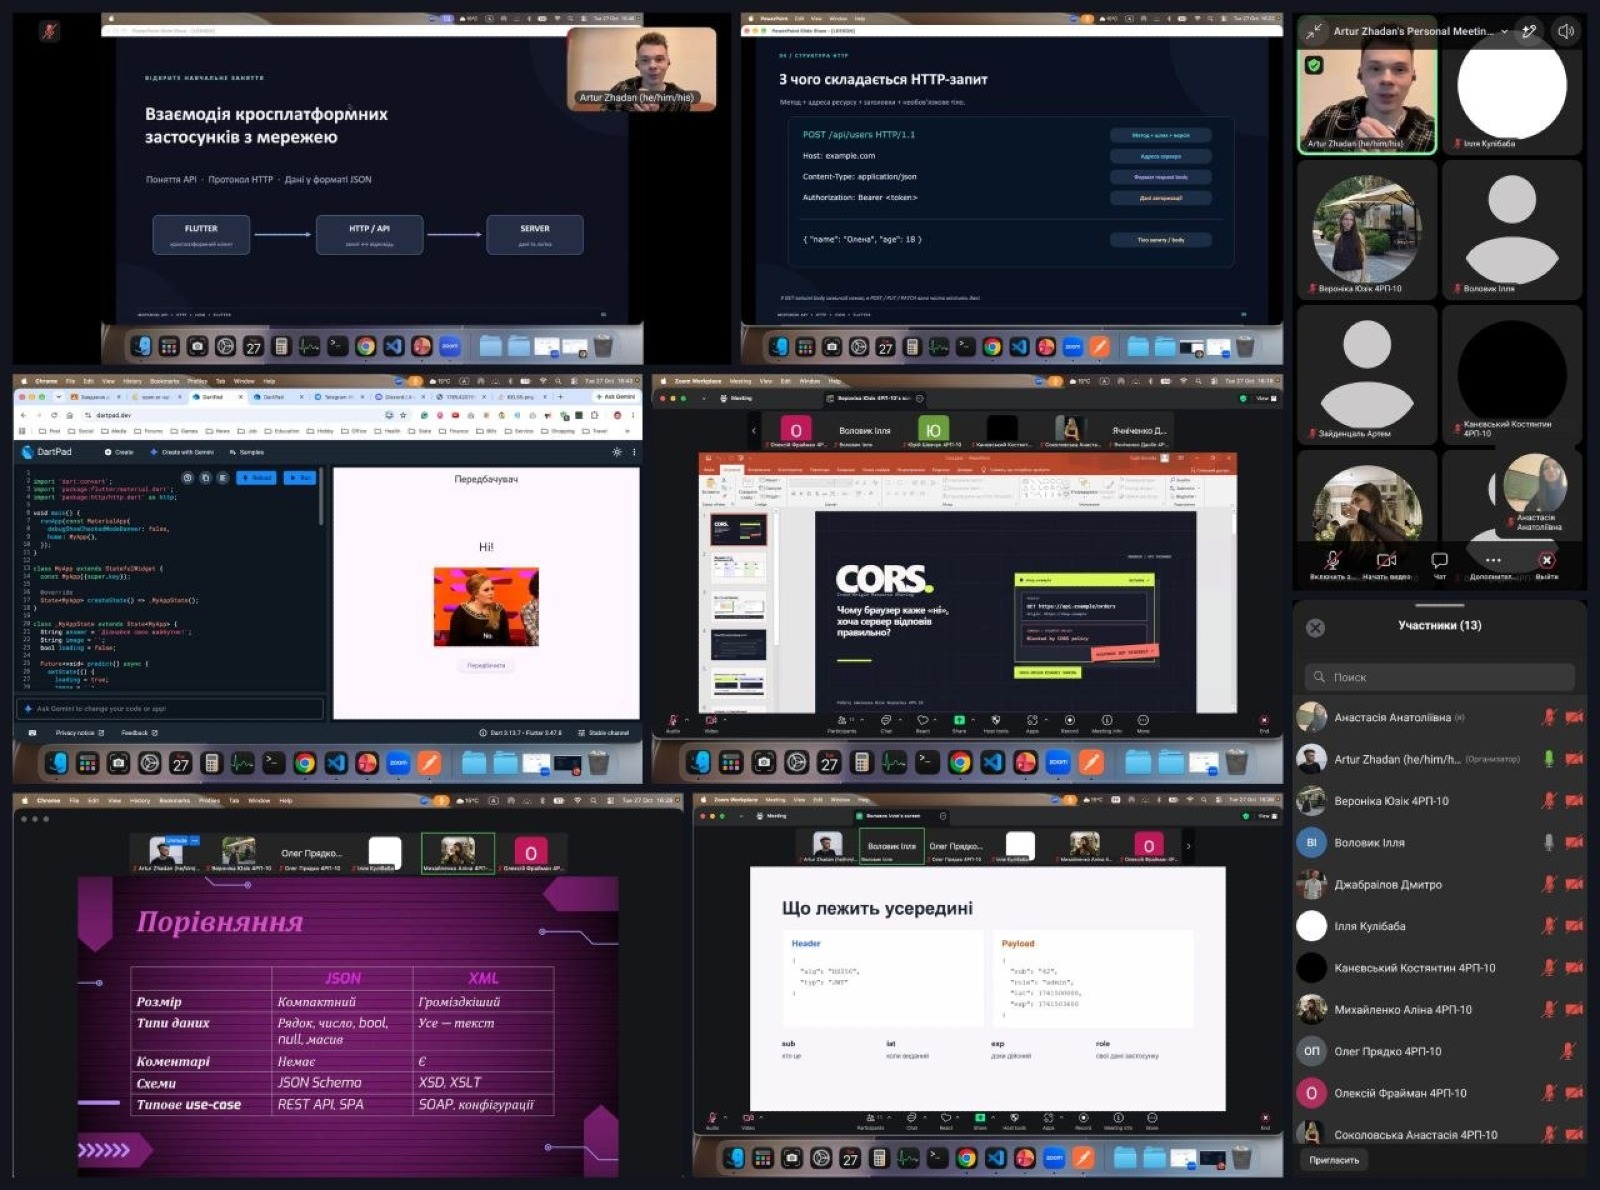
Task: Toggle Анастасія Анатоліївна's camera-off icon
Action: [1574, 717]
